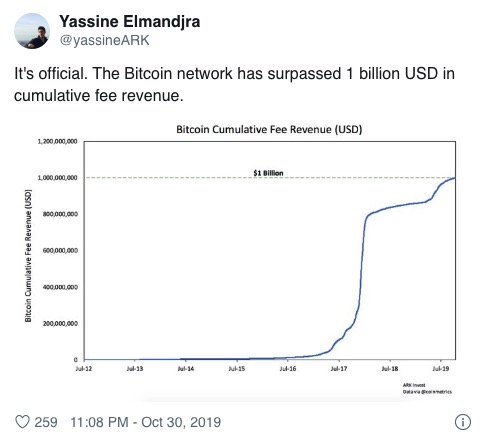
Task: Click the Yassine Elmandjra display name
Action: click(x=130, y=22)
